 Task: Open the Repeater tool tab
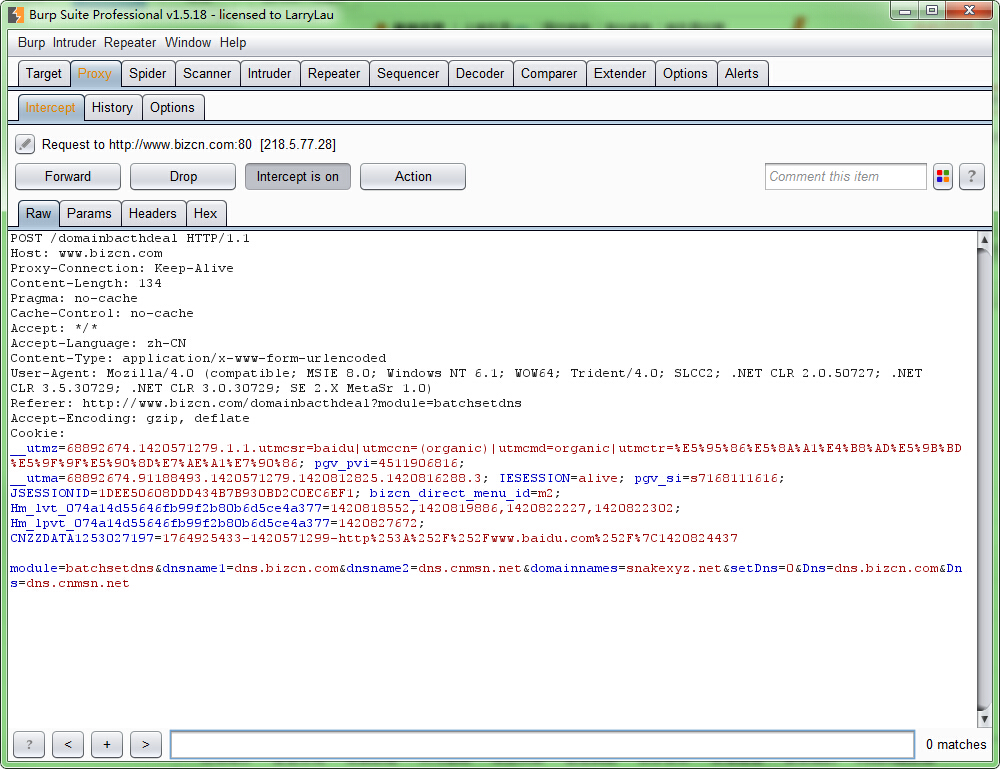point(334,73)
